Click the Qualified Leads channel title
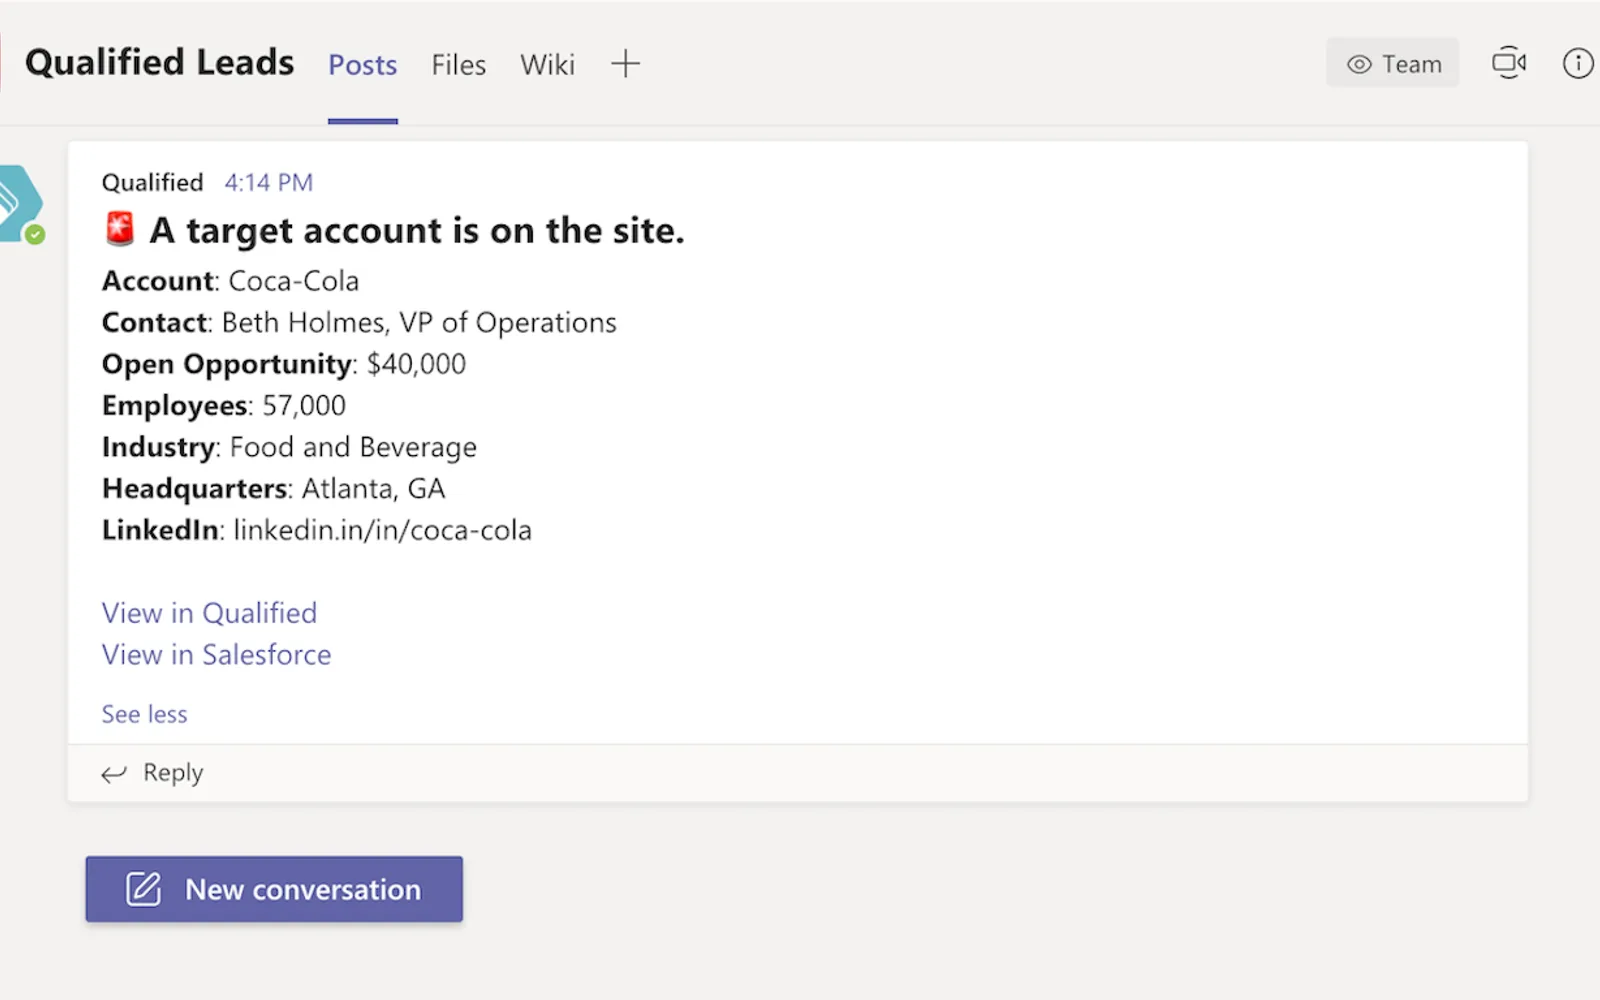This screenshot has width=1600, height=1000. 160,62
